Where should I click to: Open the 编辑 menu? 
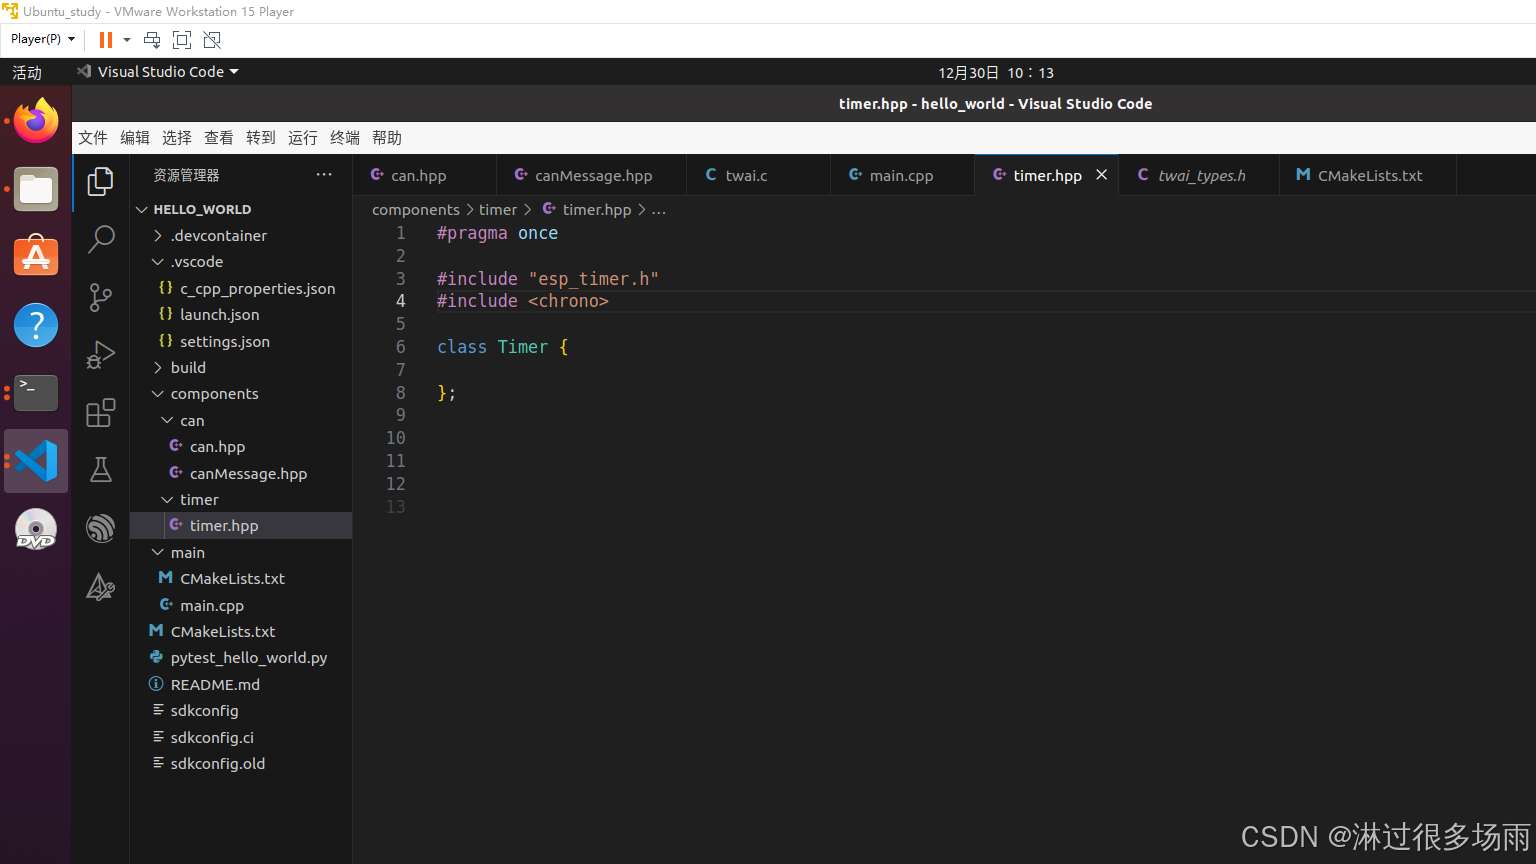135,138
